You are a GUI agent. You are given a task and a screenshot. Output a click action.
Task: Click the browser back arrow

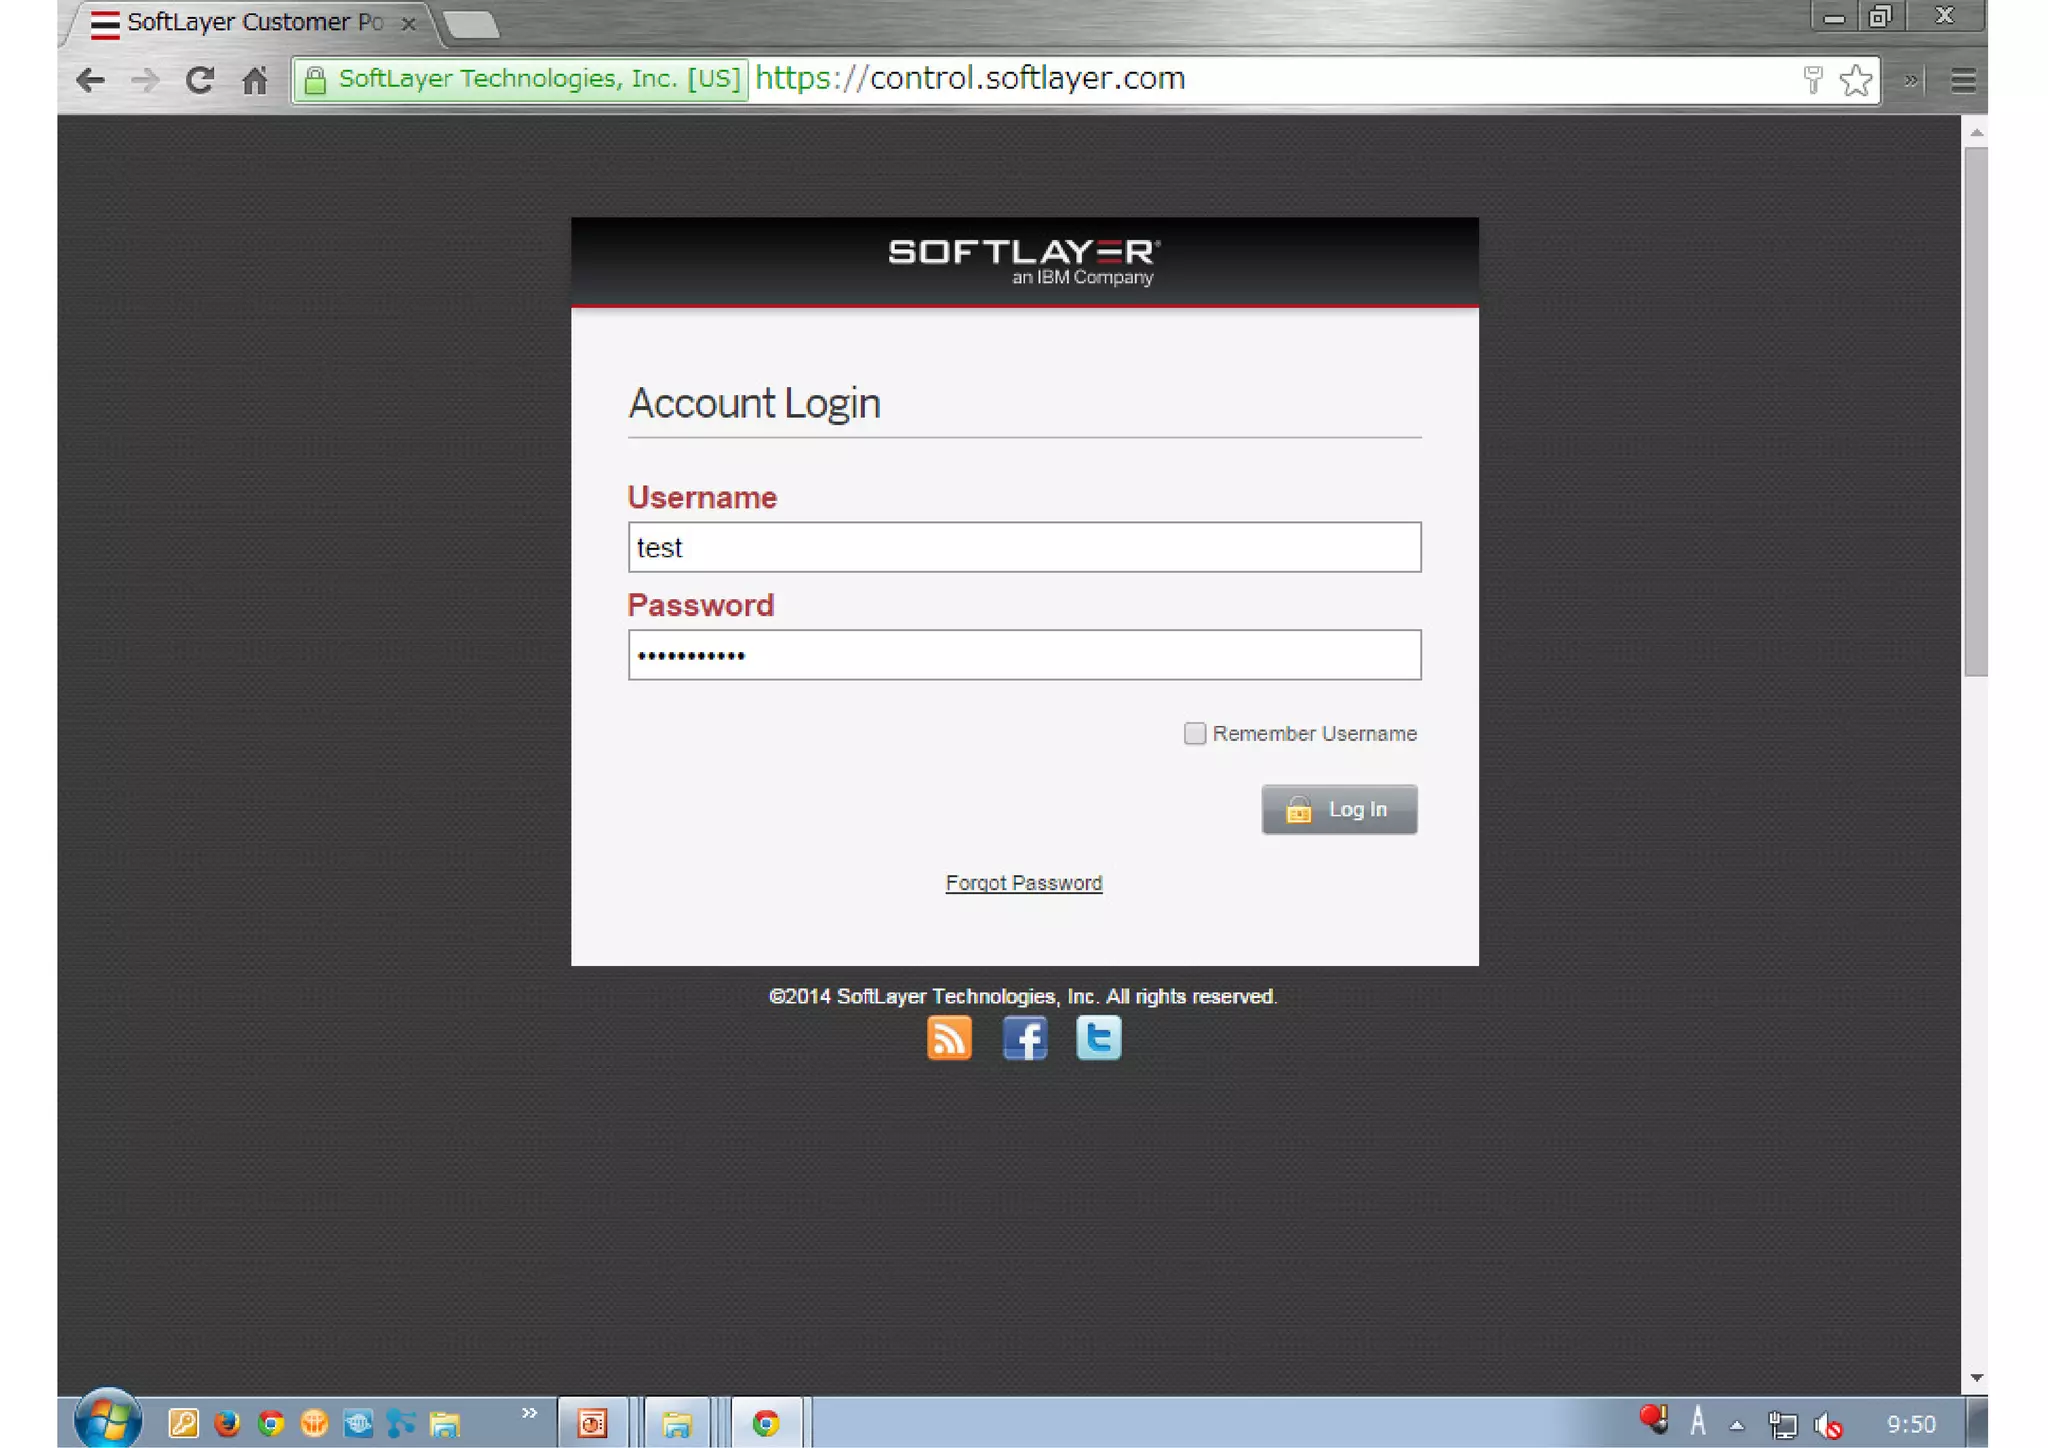(x=90, y=80)
